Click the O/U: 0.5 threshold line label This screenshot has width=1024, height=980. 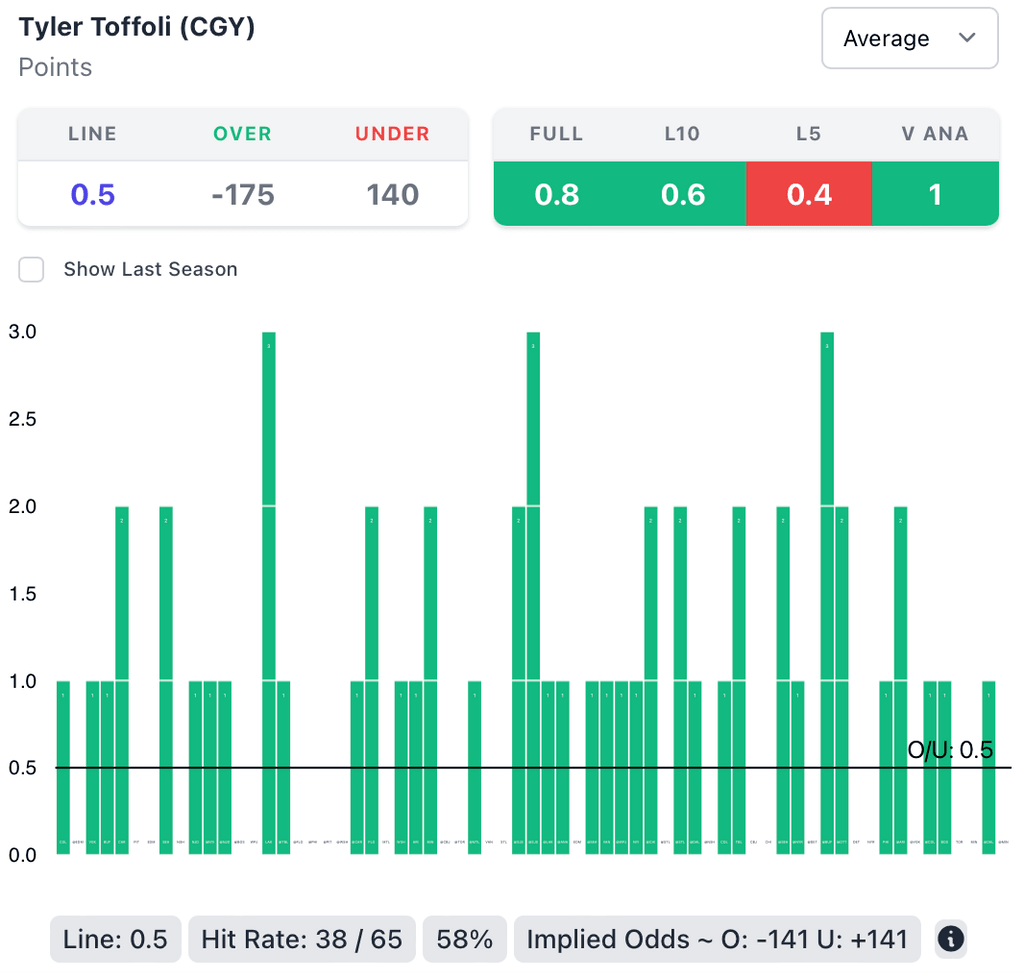point(949,750)
